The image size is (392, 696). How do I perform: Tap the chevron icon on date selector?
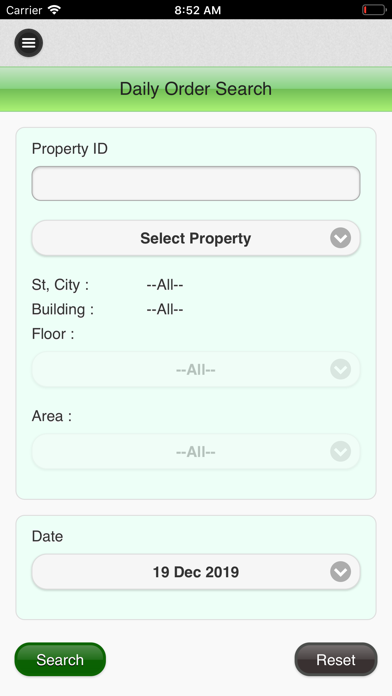tap(341, 572)
